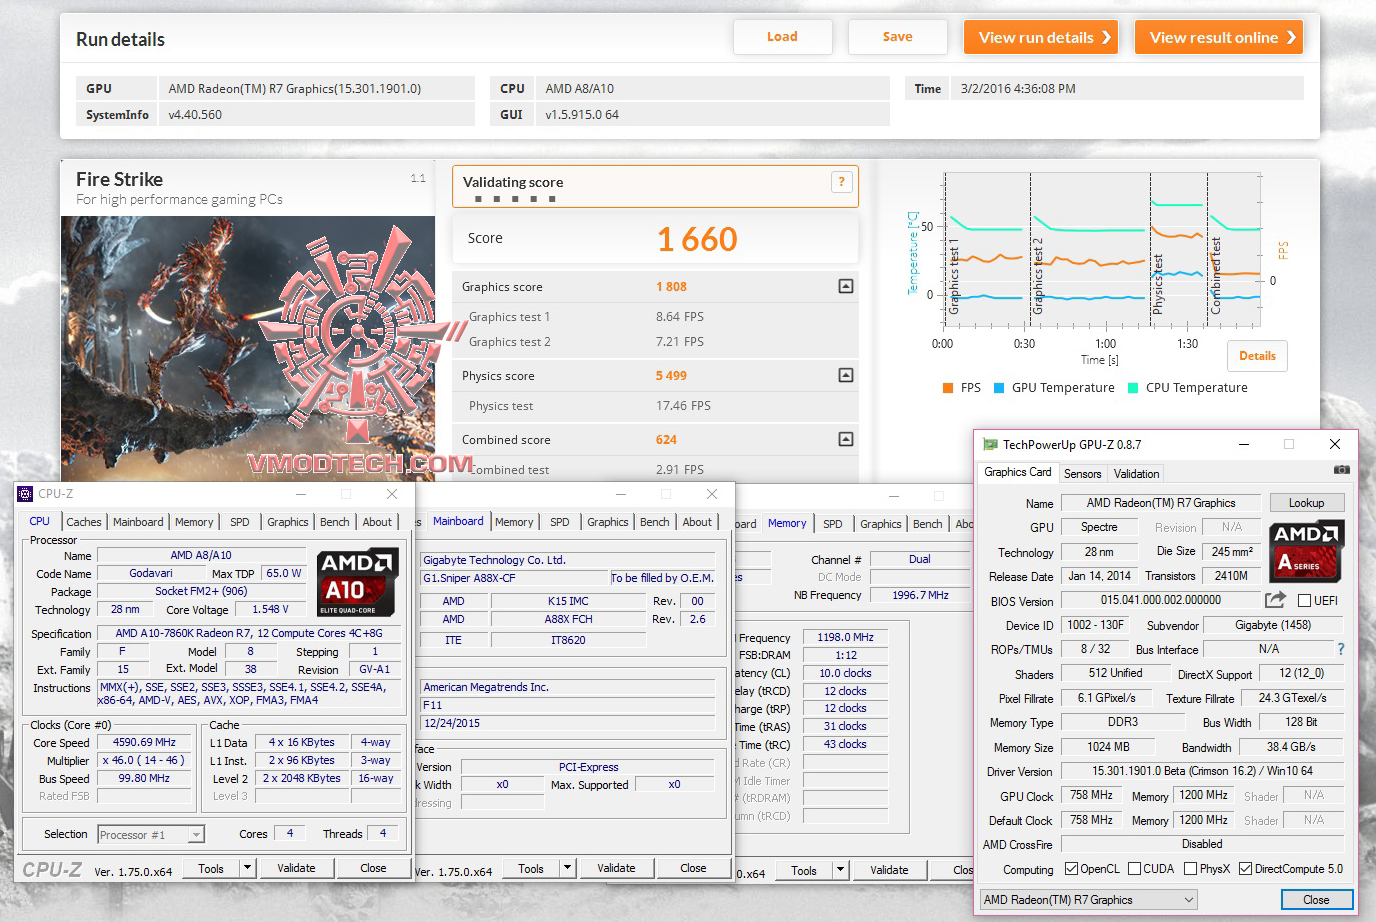Open the GPU selector dropdown in GPU-Z
The width and height of the screenshot is (1376, 922).
click(x=1088, y=899)
